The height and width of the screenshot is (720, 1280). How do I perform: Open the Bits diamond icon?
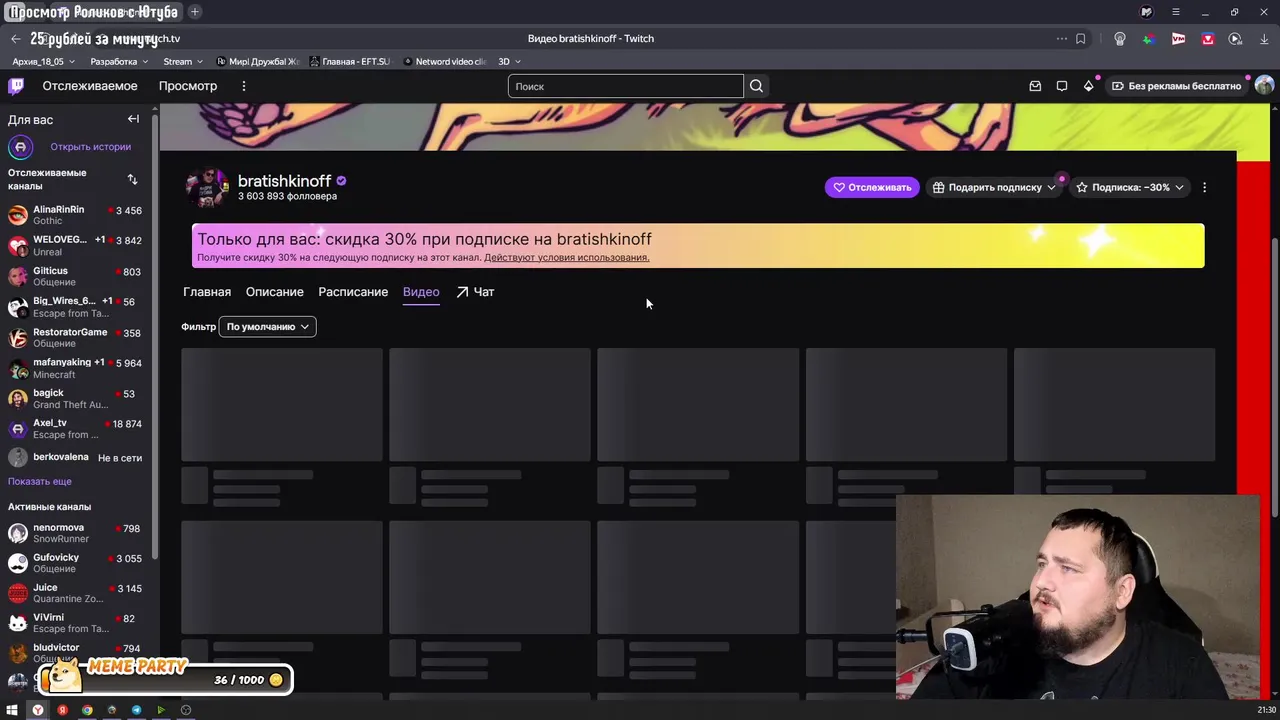click(x=1089, y=86)
